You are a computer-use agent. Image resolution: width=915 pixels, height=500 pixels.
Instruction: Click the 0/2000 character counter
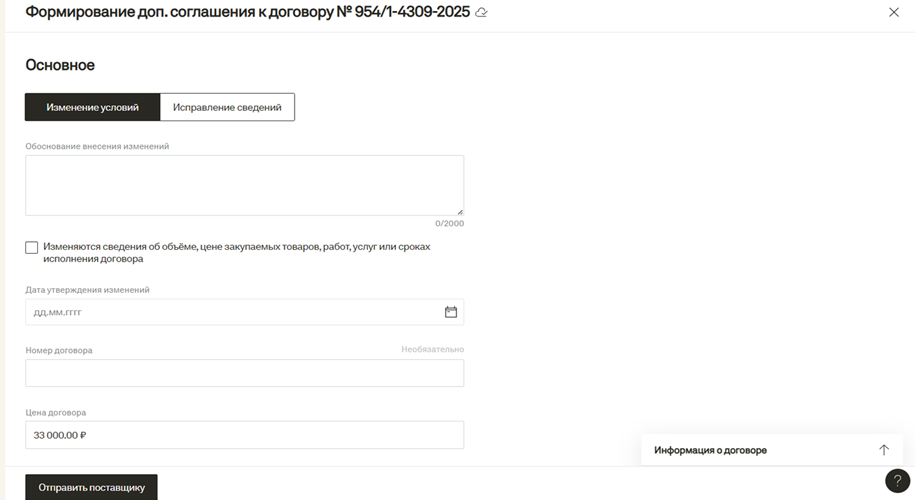click(x=449, y=223)
